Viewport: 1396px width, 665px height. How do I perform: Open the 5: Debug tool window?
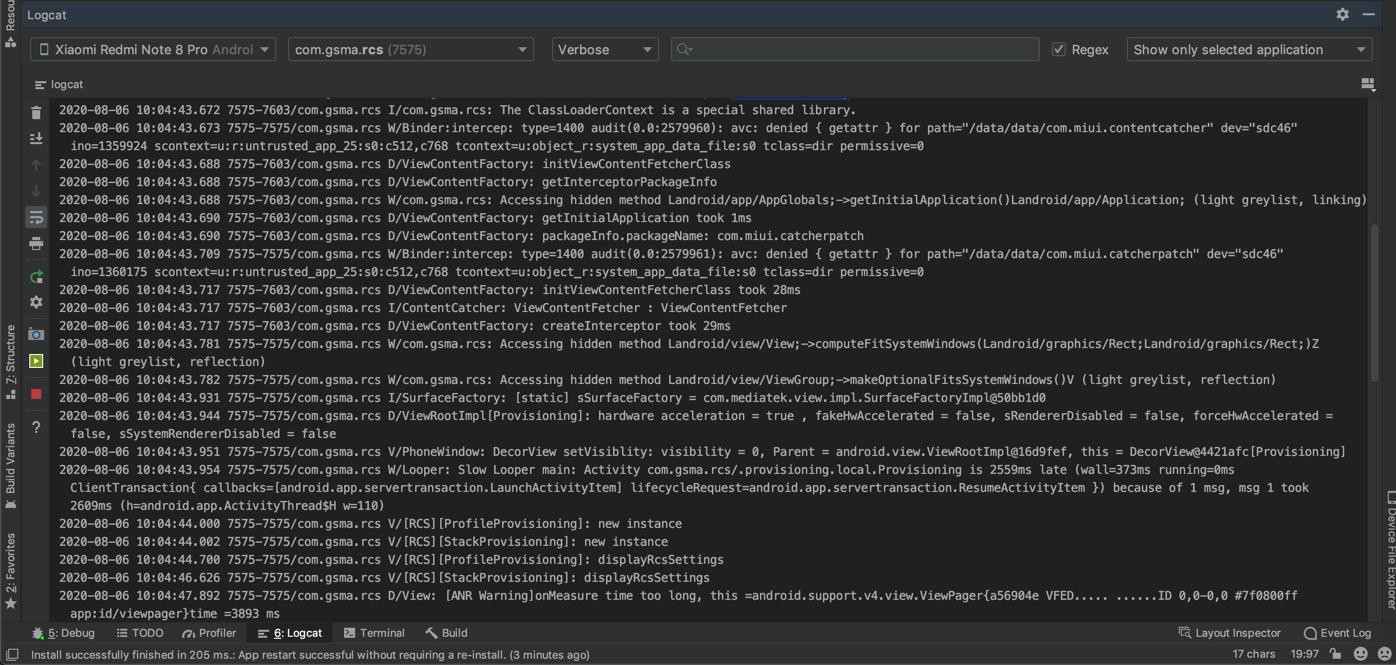pos(63,633)
